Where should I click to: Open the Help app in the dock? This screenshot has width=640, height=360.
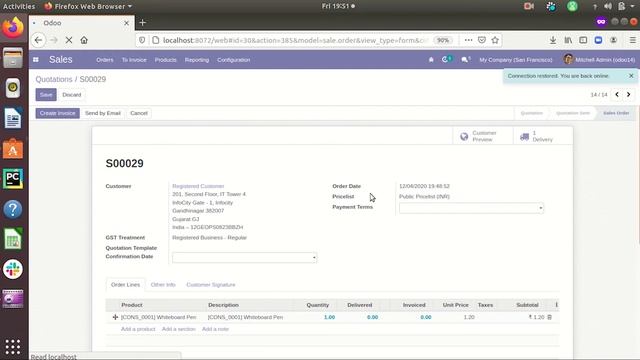pos(13,209)
